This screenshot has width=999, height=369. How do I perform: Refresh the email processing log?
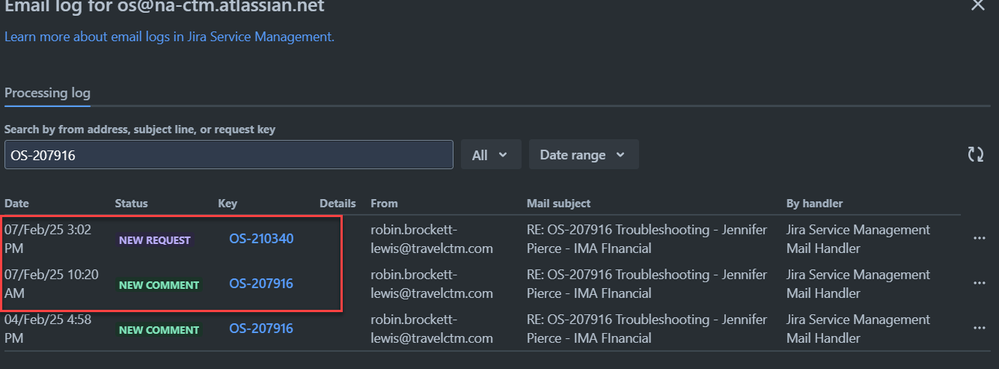[975, 154]
